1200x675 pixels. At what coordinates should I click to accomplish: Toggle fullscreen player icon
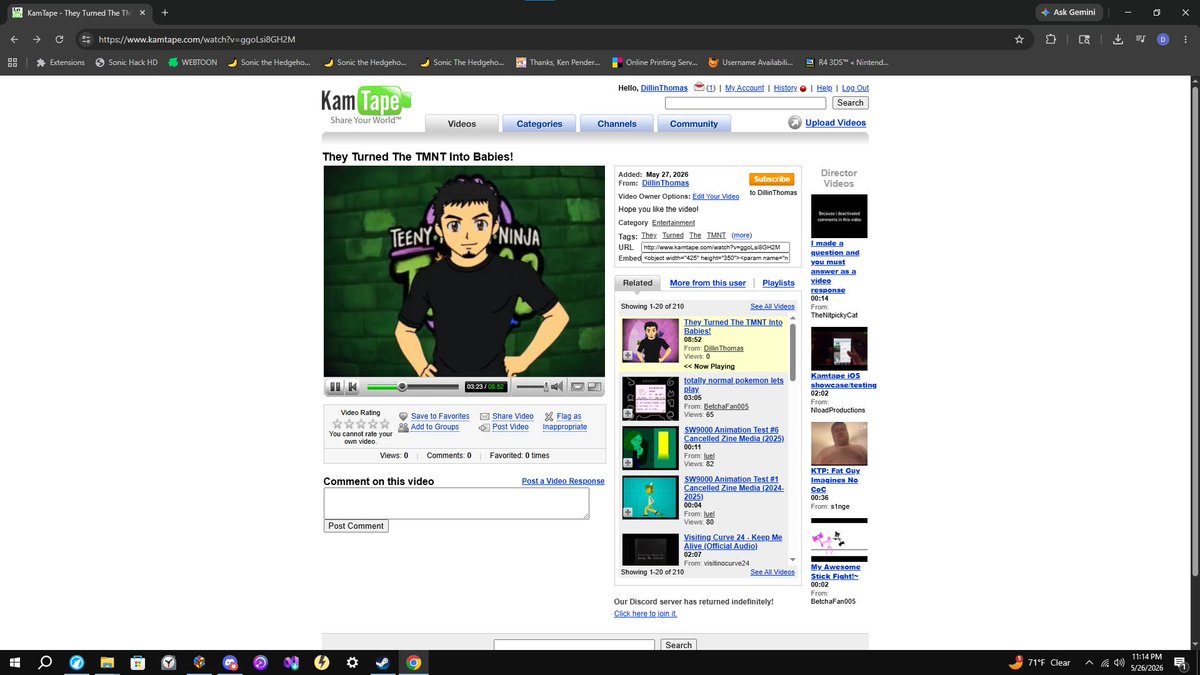594,387
